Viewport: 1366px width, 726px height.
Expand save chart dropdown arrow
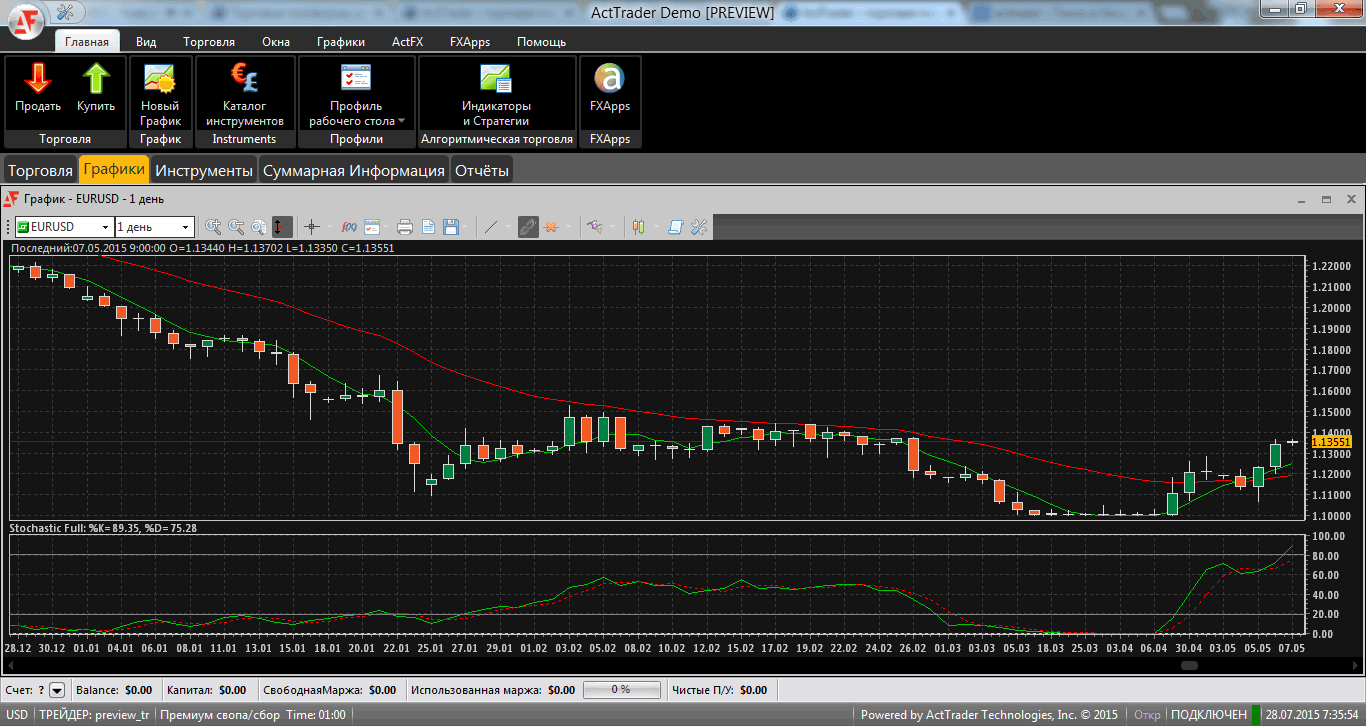click(467, 227)
